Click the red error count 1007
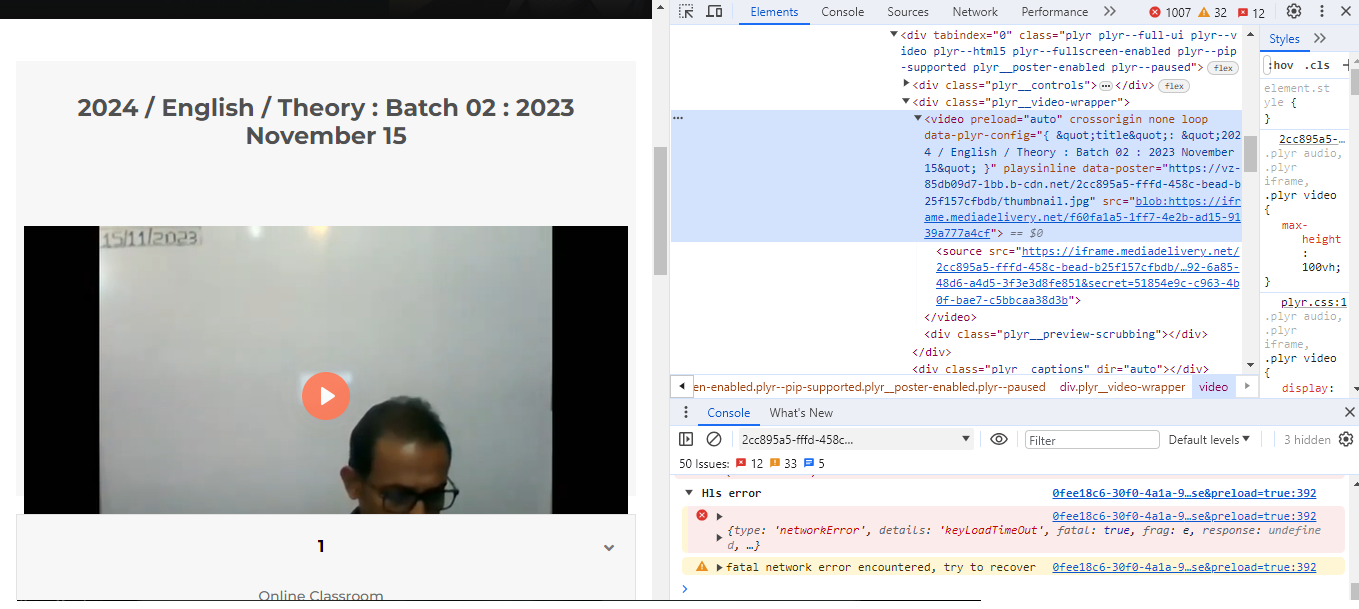Viewport: 1359px width, 609px height. coord(1170,13)
